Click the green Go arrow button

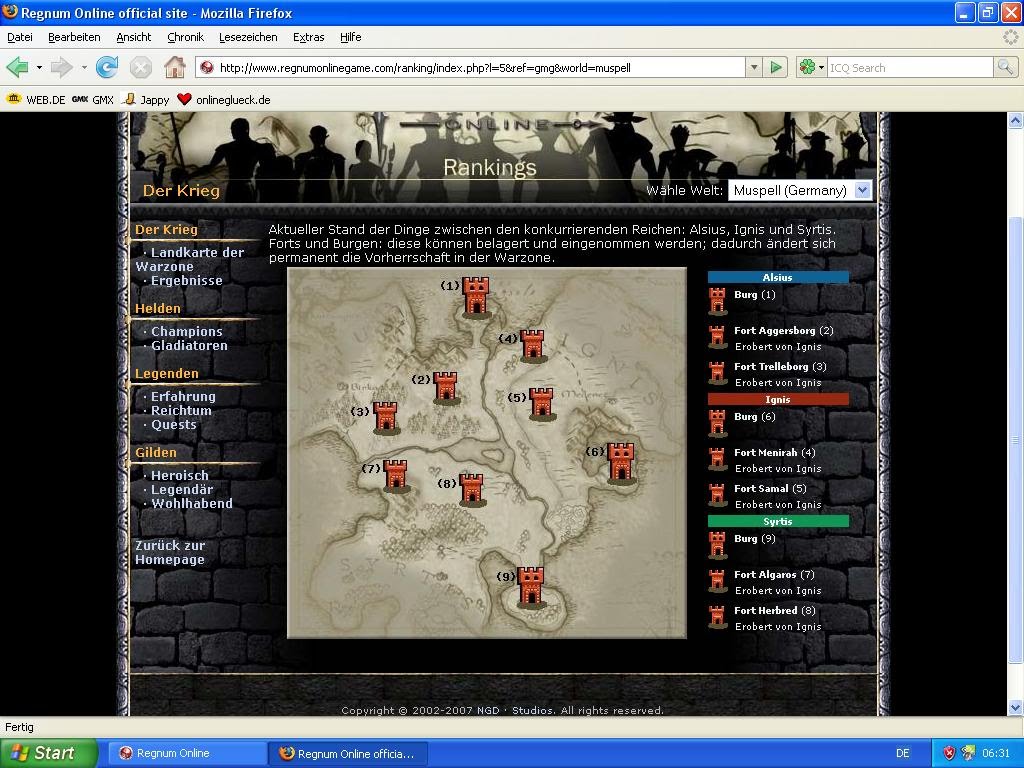(x=776, y=67)
